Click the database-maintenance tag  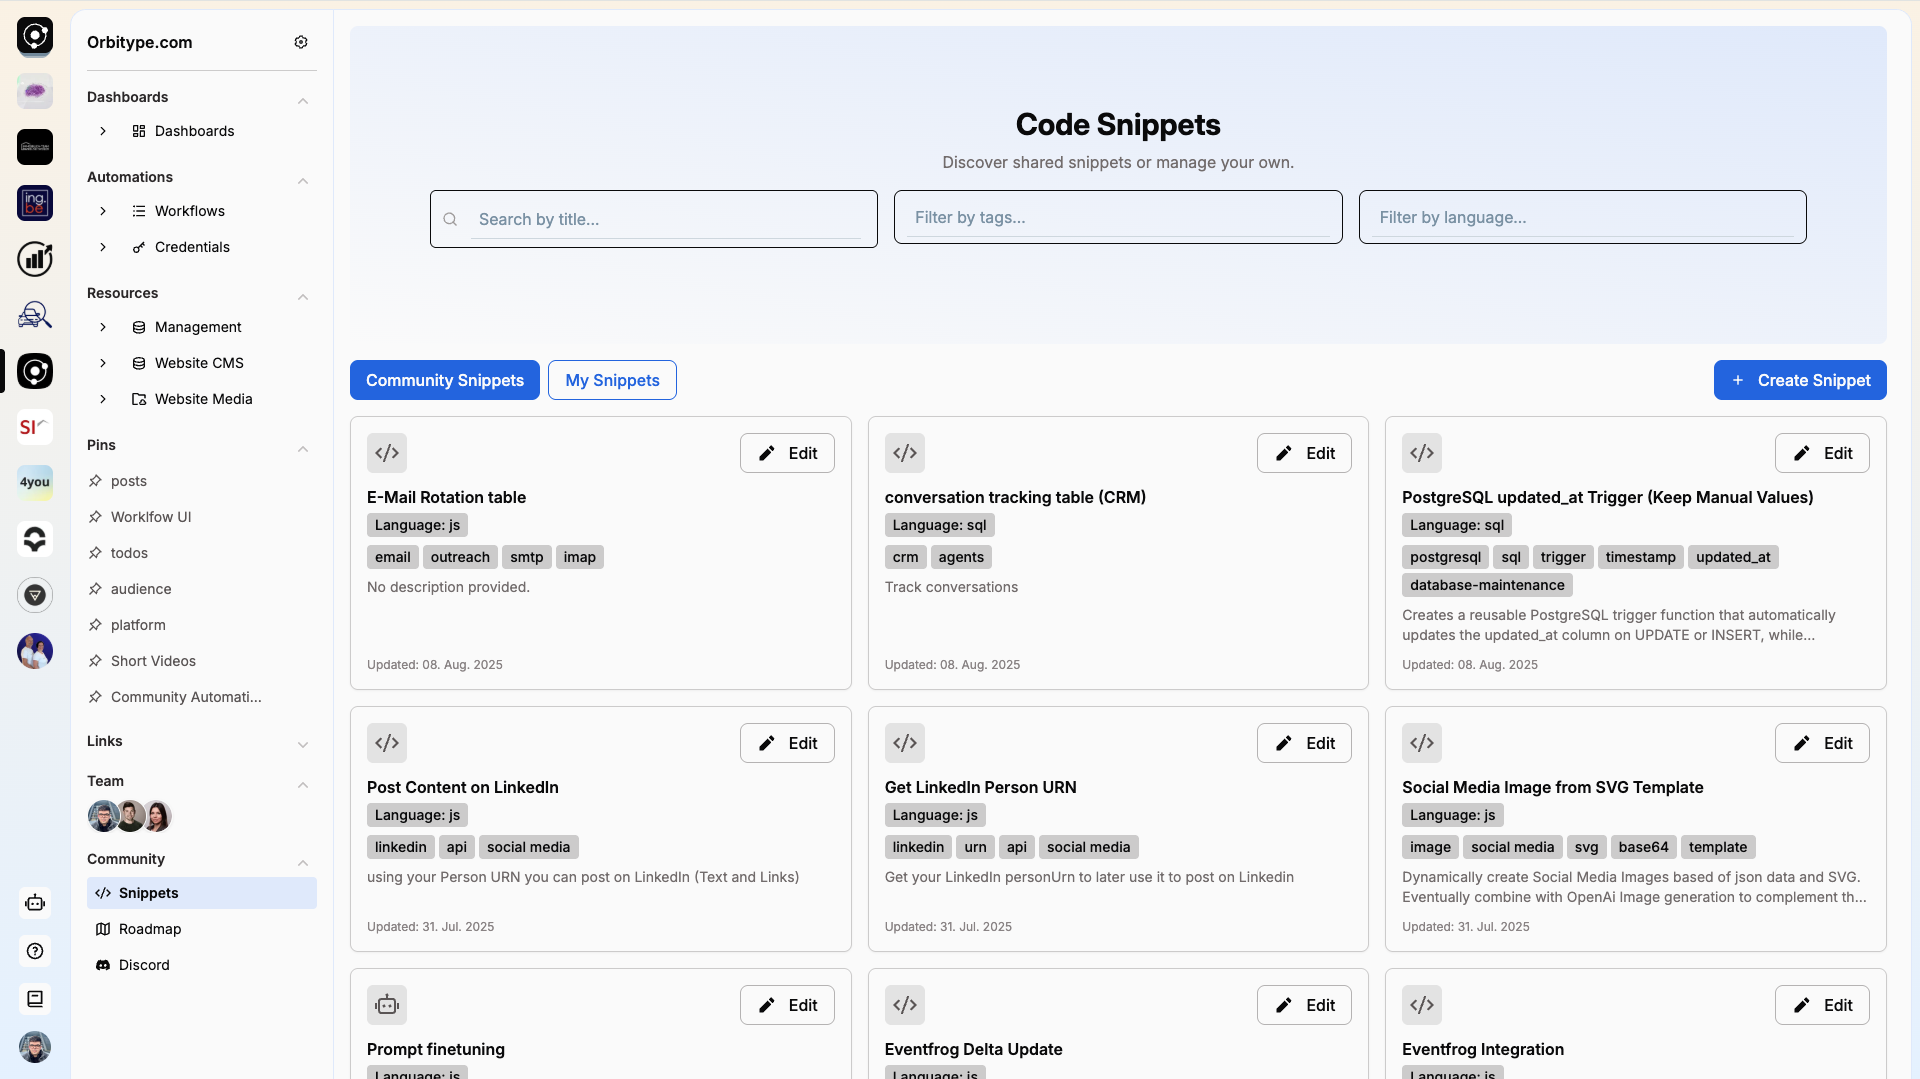click(x=1487, y=585)
